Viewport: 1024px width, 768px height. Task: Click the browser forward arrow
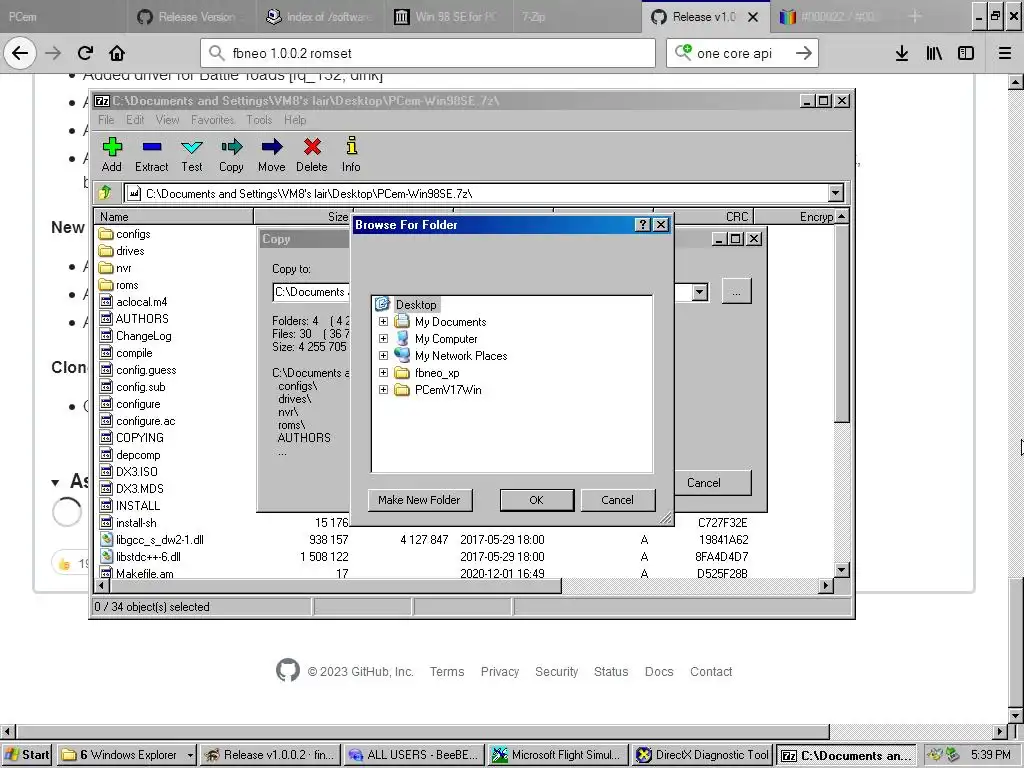[x=53, y=53]
